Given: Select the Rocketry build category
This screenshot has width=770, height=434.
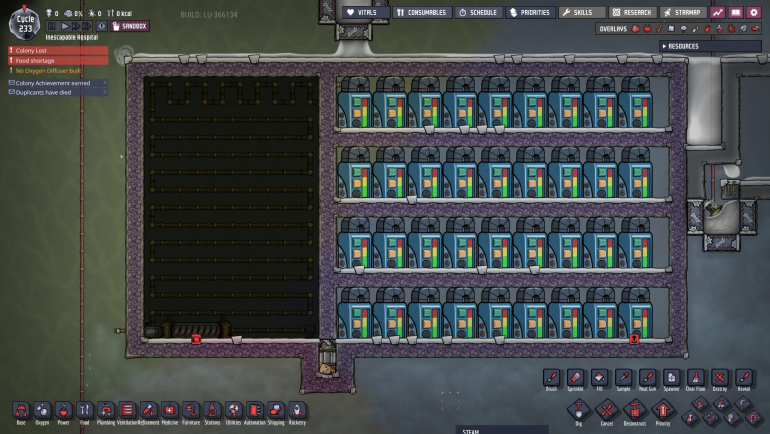Looking at the screenshot, I should pos(297,411).
